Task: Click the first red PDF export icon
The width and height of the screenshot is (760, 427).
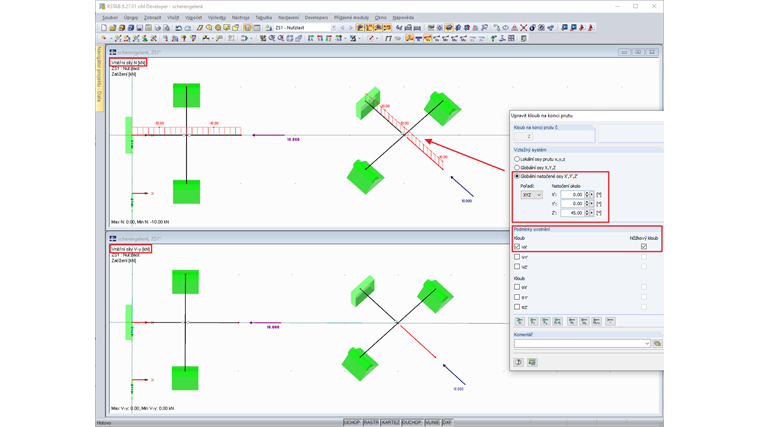Action: point(582,28)
